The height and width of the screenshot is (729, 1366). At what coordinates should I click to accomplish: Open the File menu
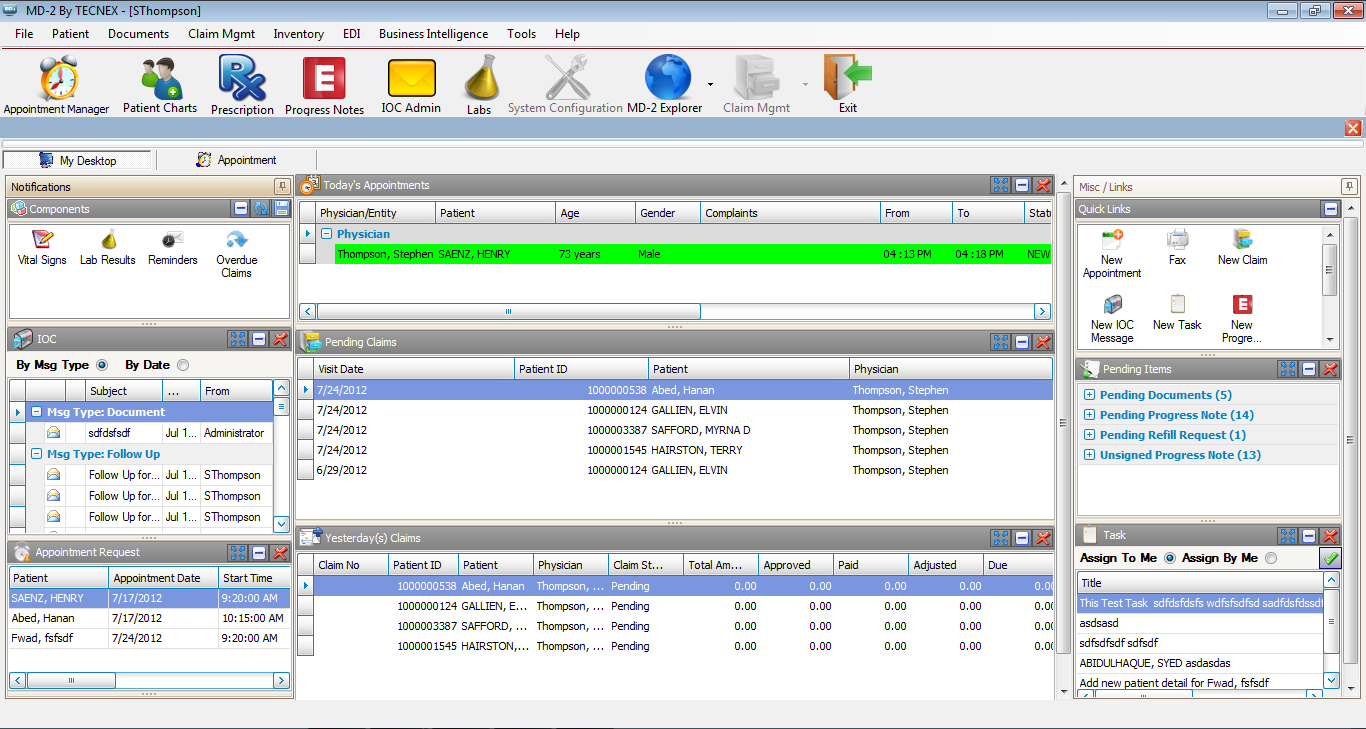(x=24, y=33)
